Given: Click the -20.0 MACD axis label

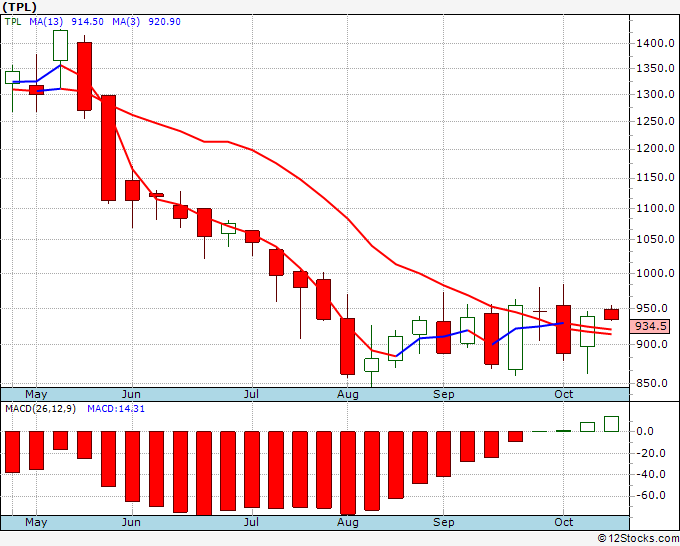Looking at the screenshot, I should pos(650,453).
